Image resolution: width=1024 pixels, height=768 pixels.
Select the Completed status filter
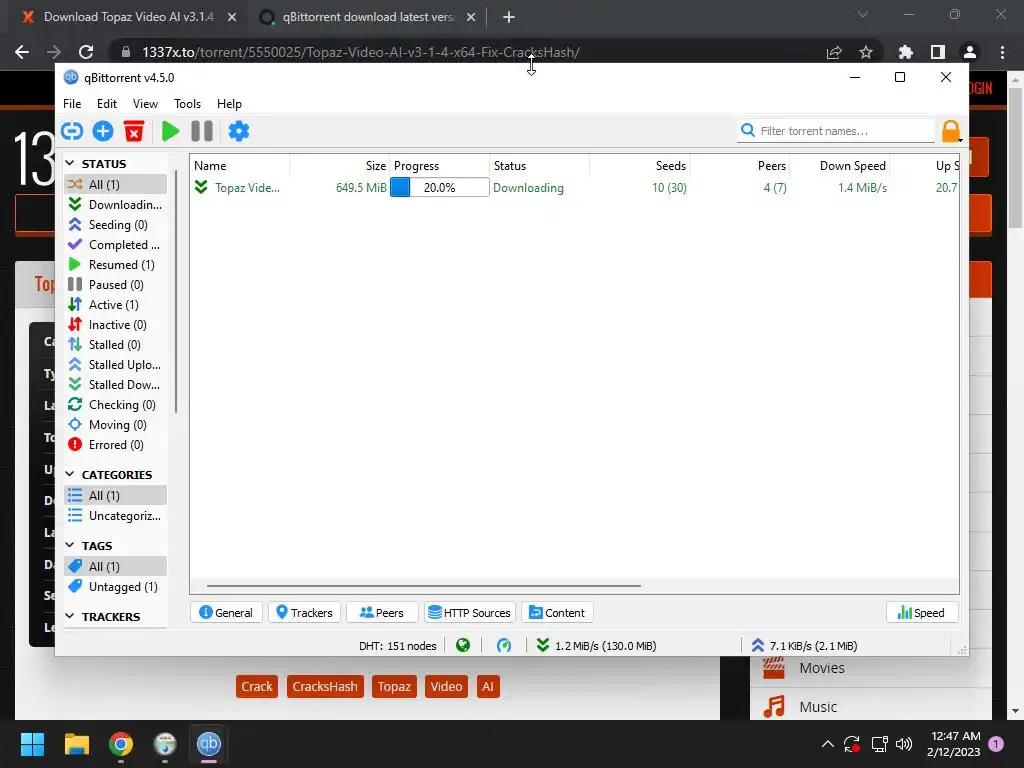pos(116,245)
